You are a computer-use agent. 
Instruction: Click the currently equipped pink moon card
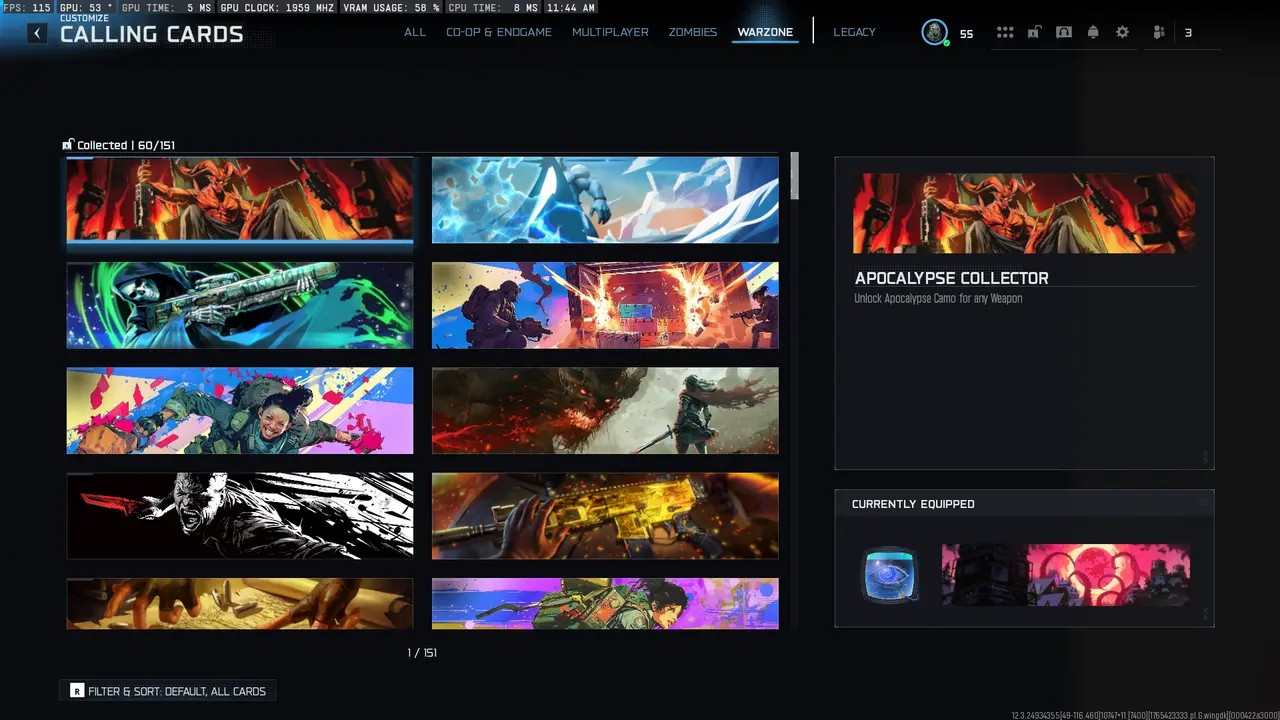click(x=1066, y=575)
